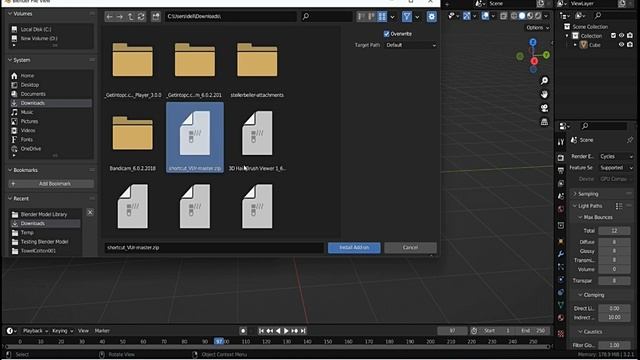The image size is (640, 360).
Task: Hide Collection with eye icon in outliner
Action: click(621, 36)
